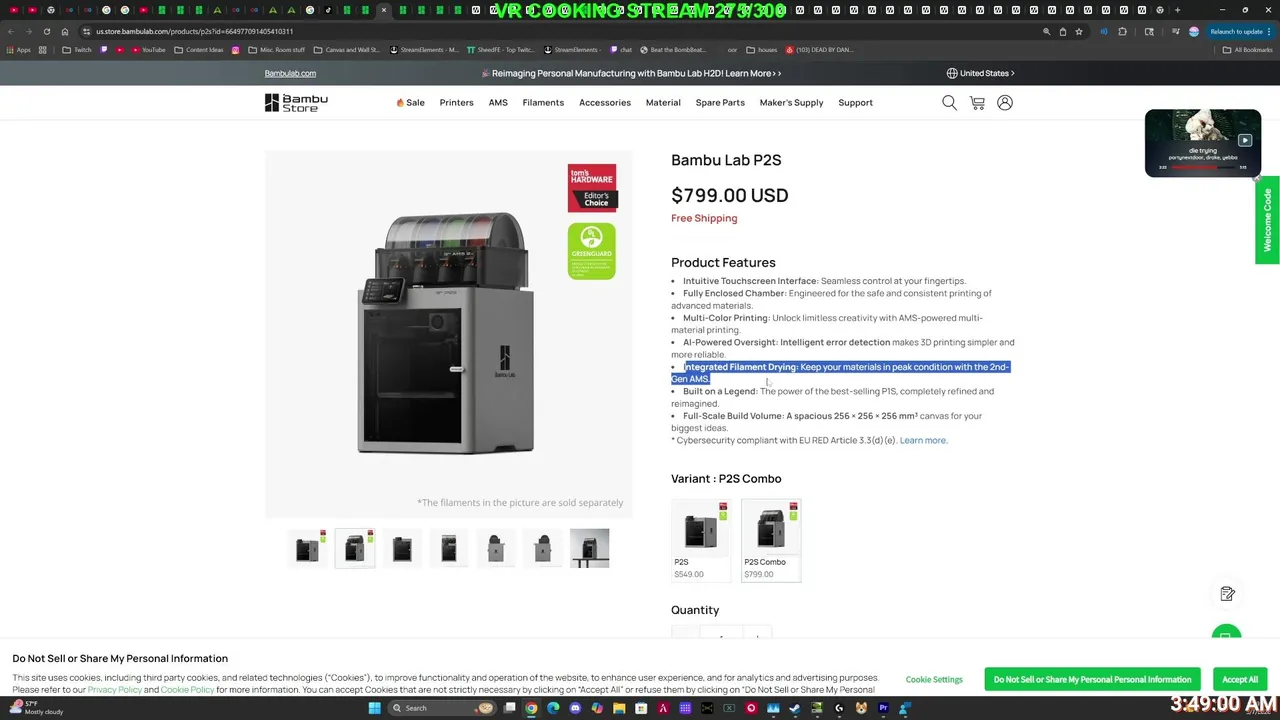Open the Misc. Room stuff bookmarks folder
The image size is (1280, 720).
pyautogui.click(x=277, y=50)
